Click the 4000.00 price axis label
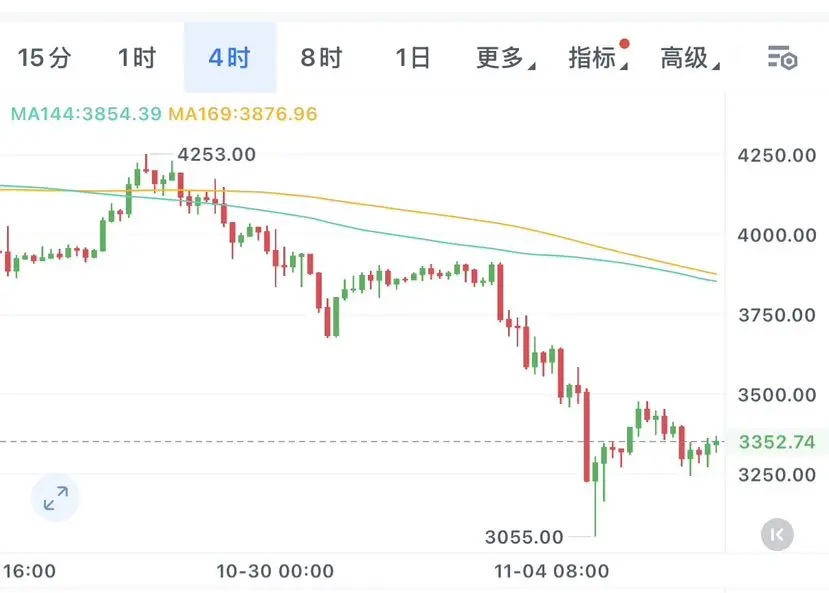Viewport: 829px width, 593px height. click(777, 235)
